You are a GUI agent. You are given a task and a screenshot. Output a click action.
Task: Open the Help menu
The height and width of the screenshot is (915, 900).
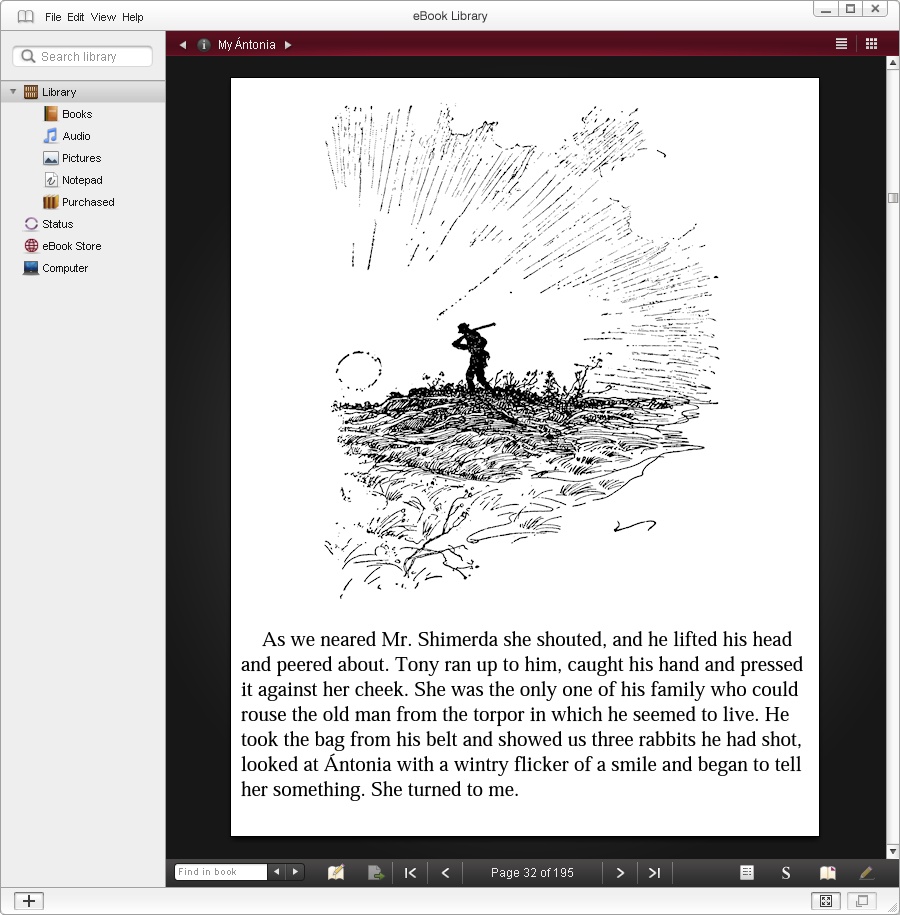[x=132, y=17]
